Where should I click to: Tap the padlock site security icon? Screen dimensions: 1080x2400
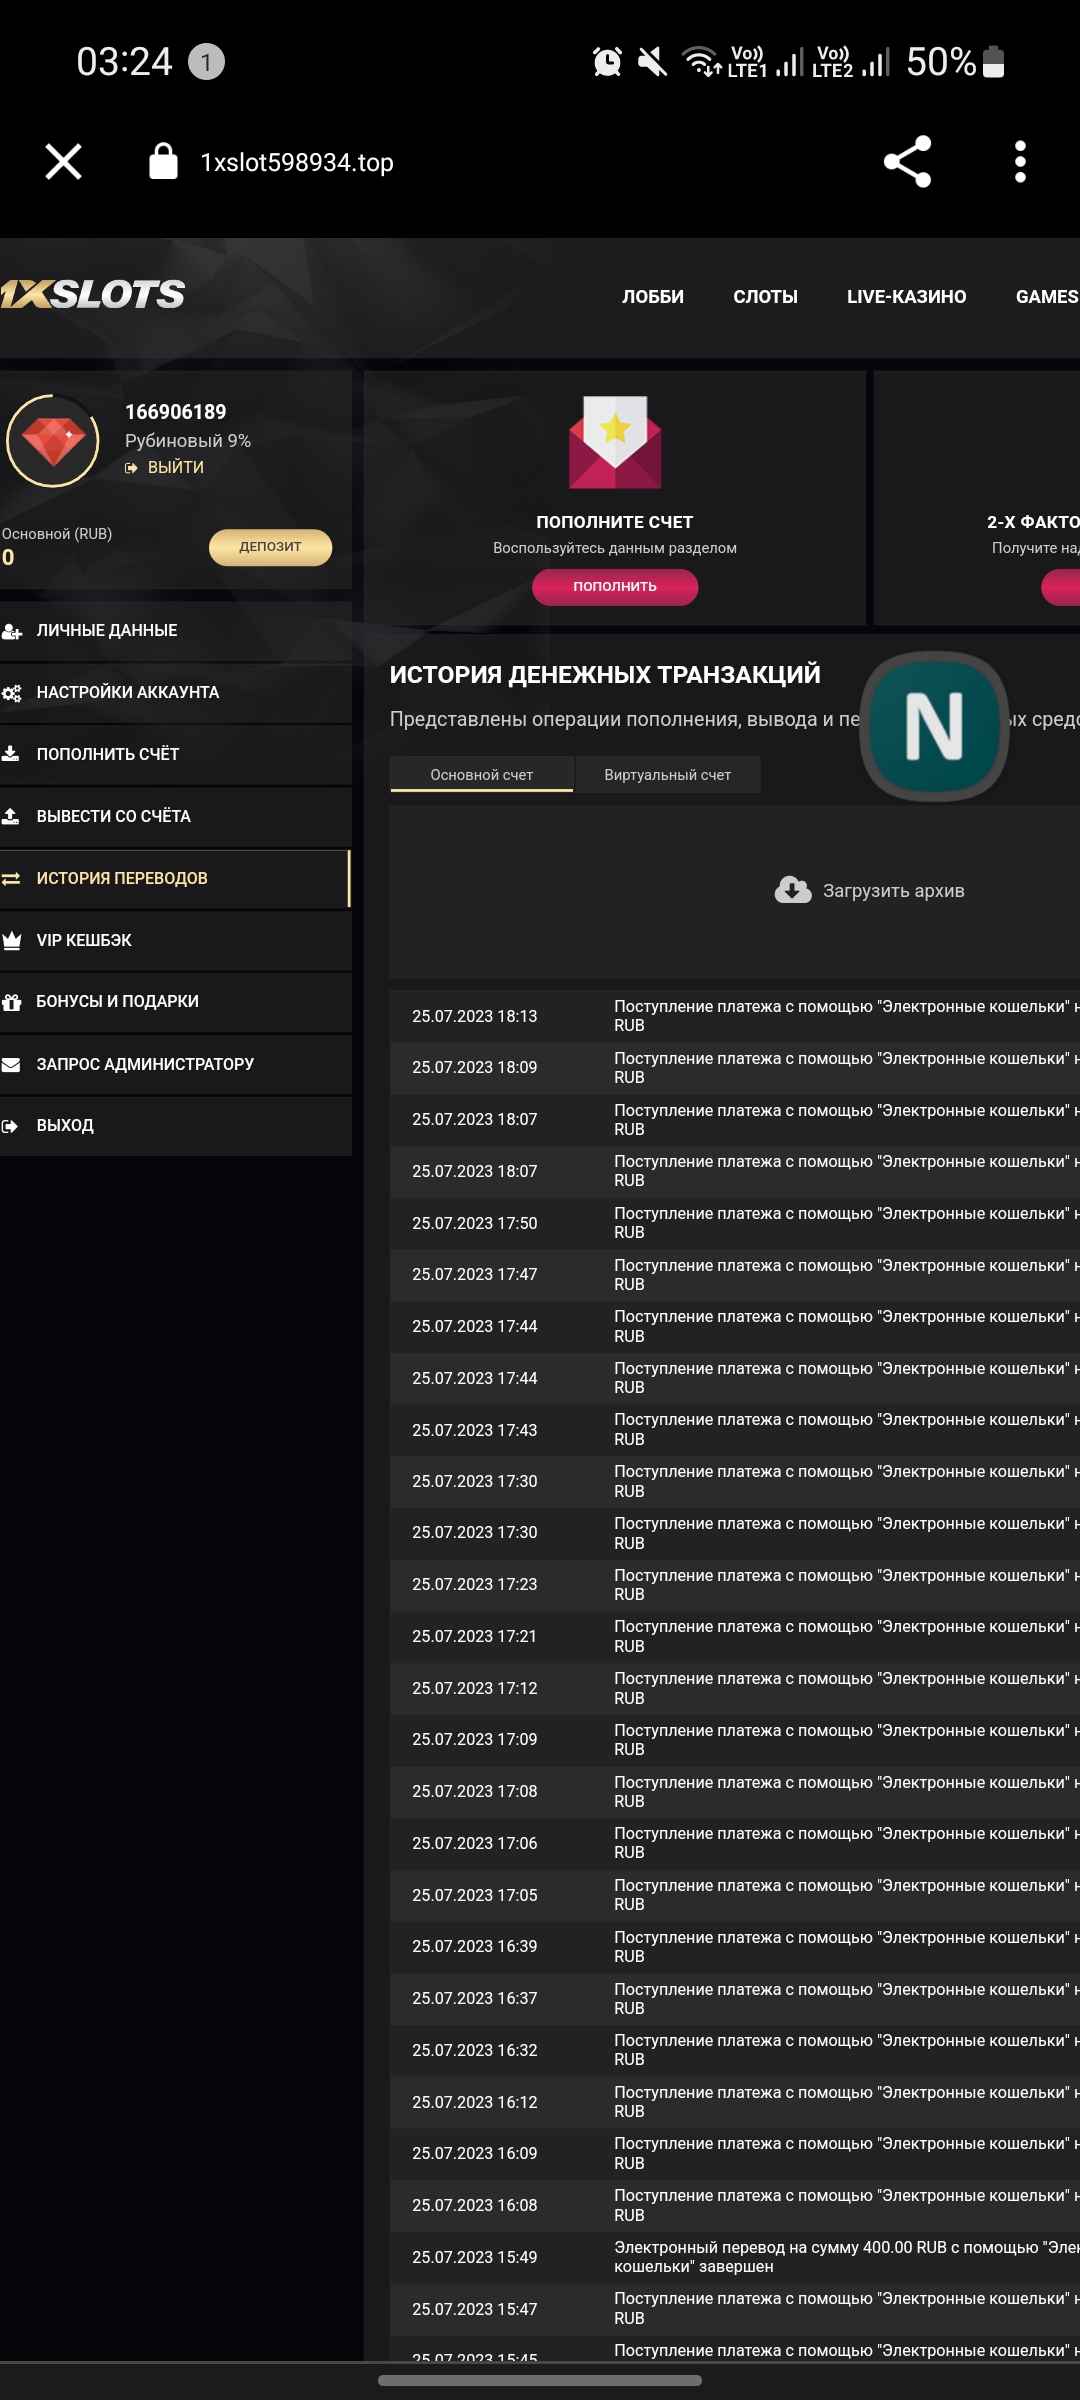(x=163, y=162)
